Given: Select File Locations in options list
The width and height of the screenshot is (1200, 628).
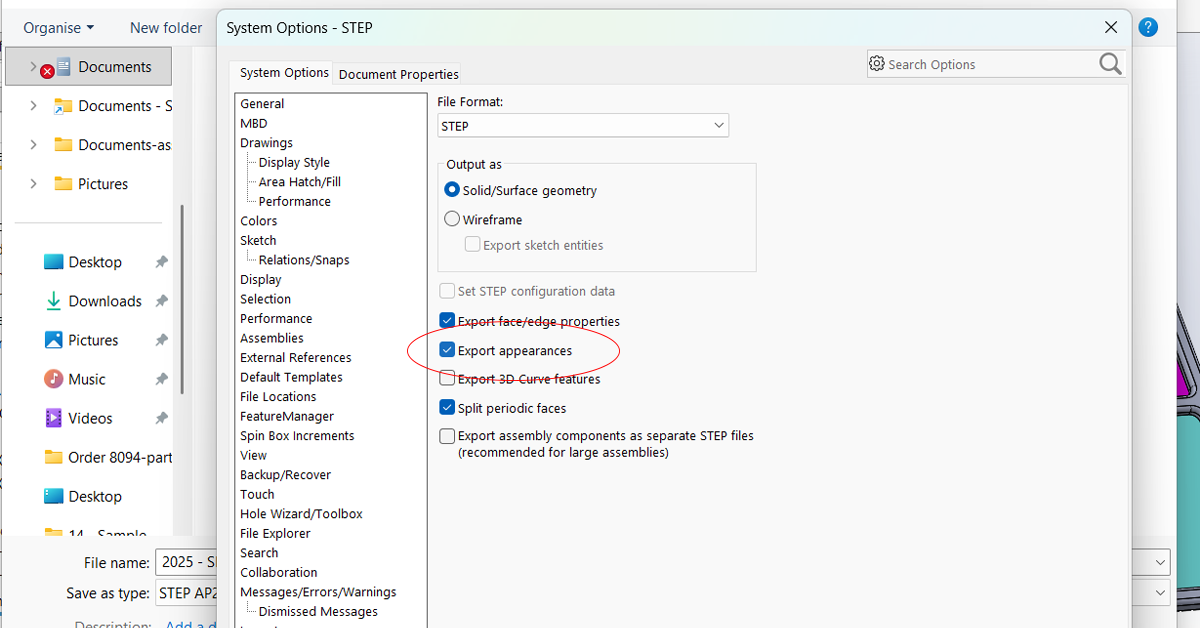Looking at the screenshot, I should tap(277, 397).
